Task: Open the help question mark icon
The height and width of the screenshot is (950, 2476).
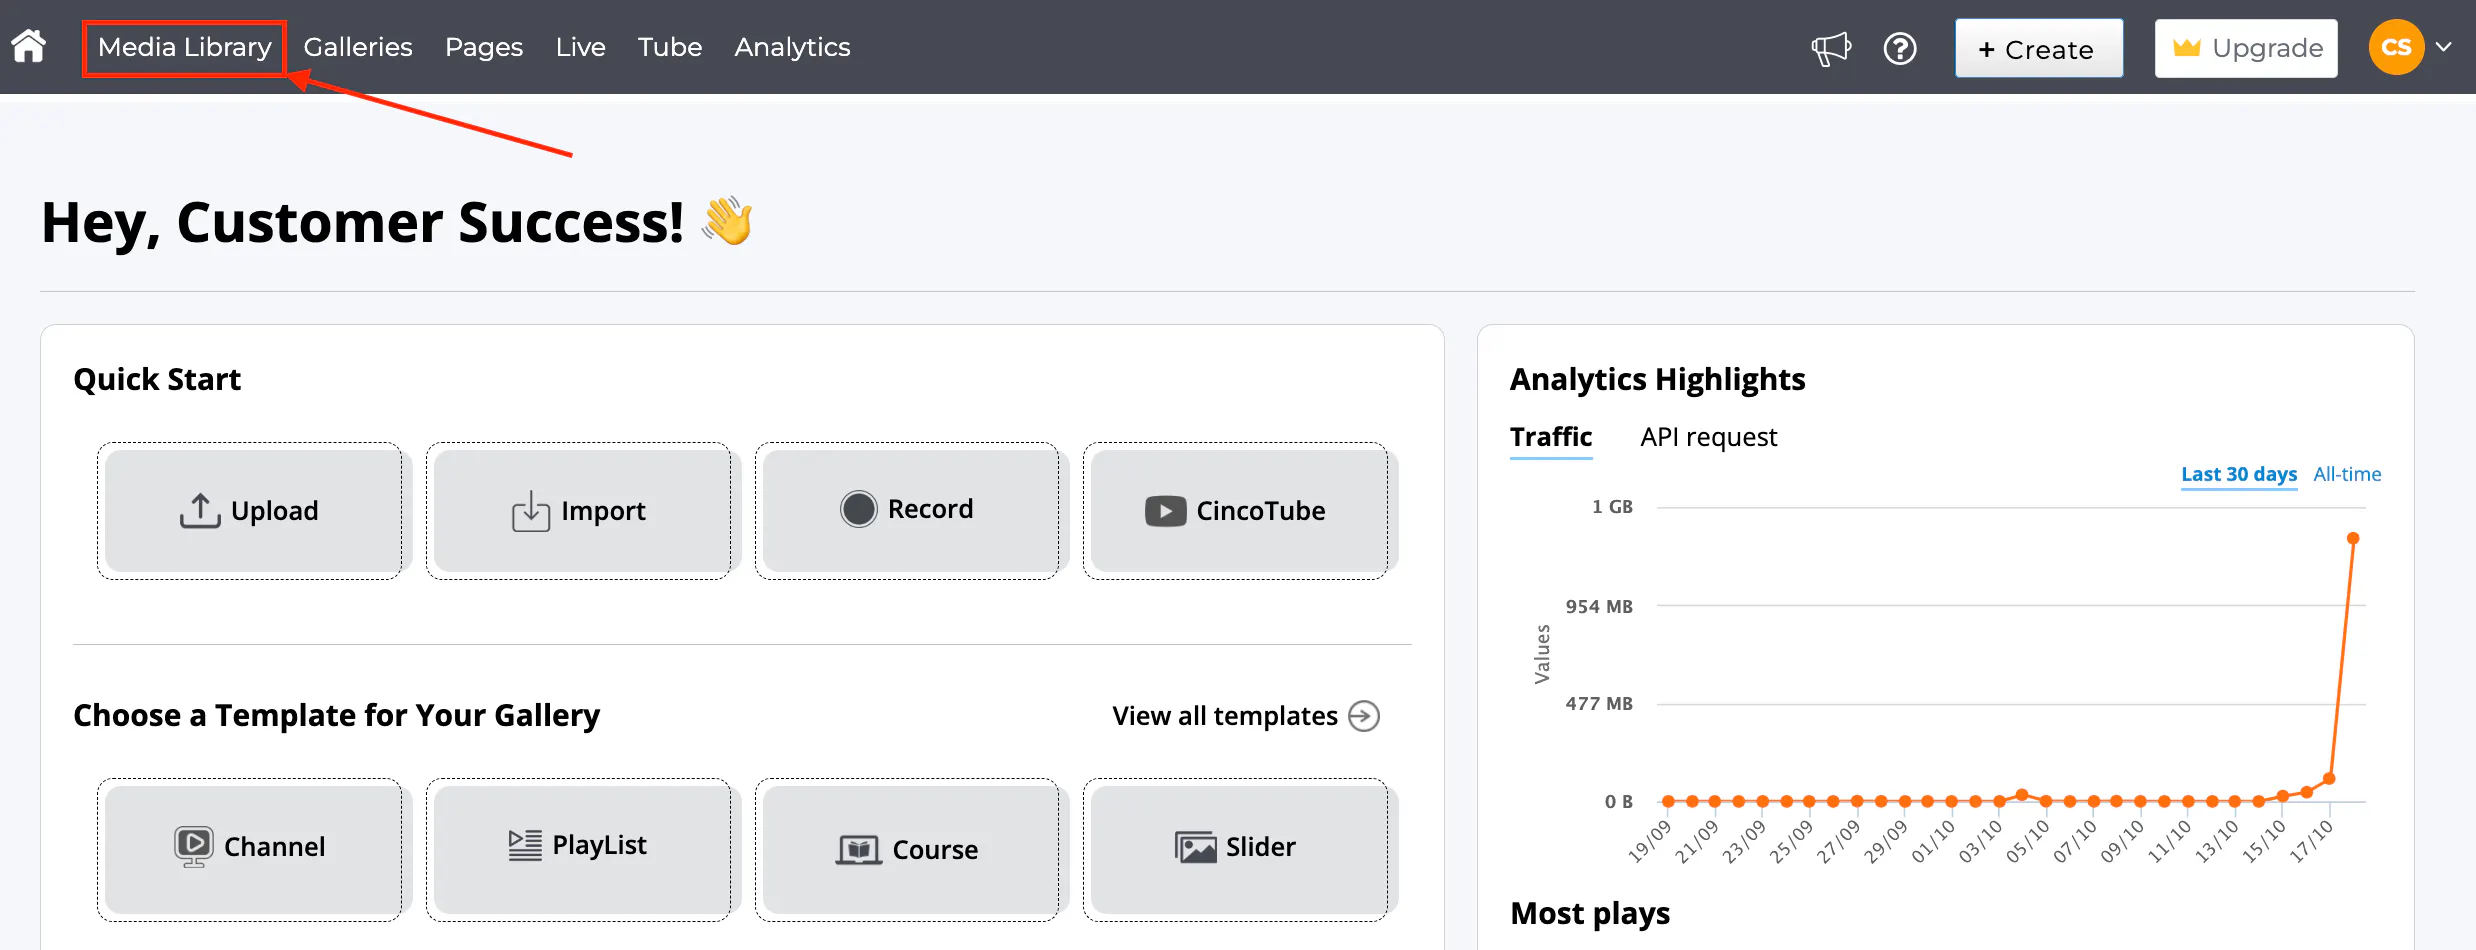Action: click(1900, 48)
